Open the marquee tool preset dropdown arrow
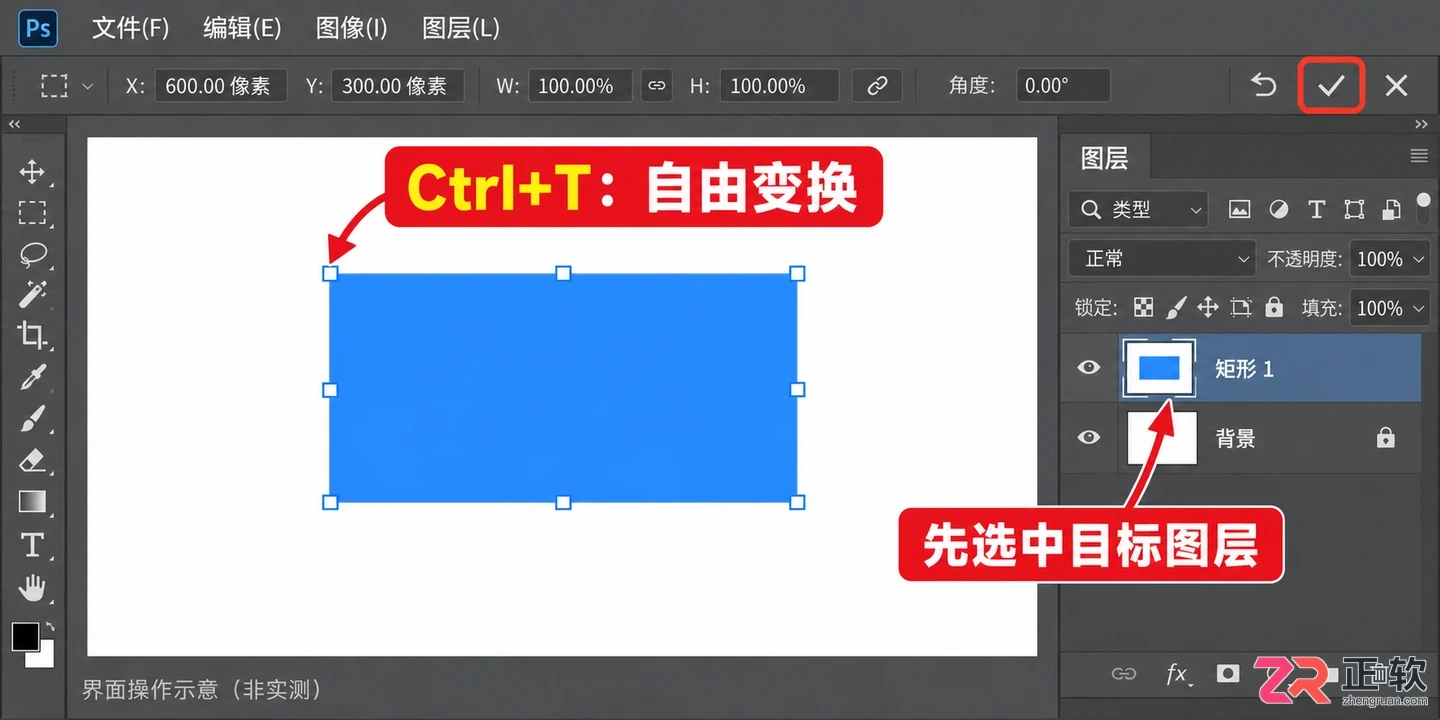This screenshot has width=1440, height=720. 87,87
